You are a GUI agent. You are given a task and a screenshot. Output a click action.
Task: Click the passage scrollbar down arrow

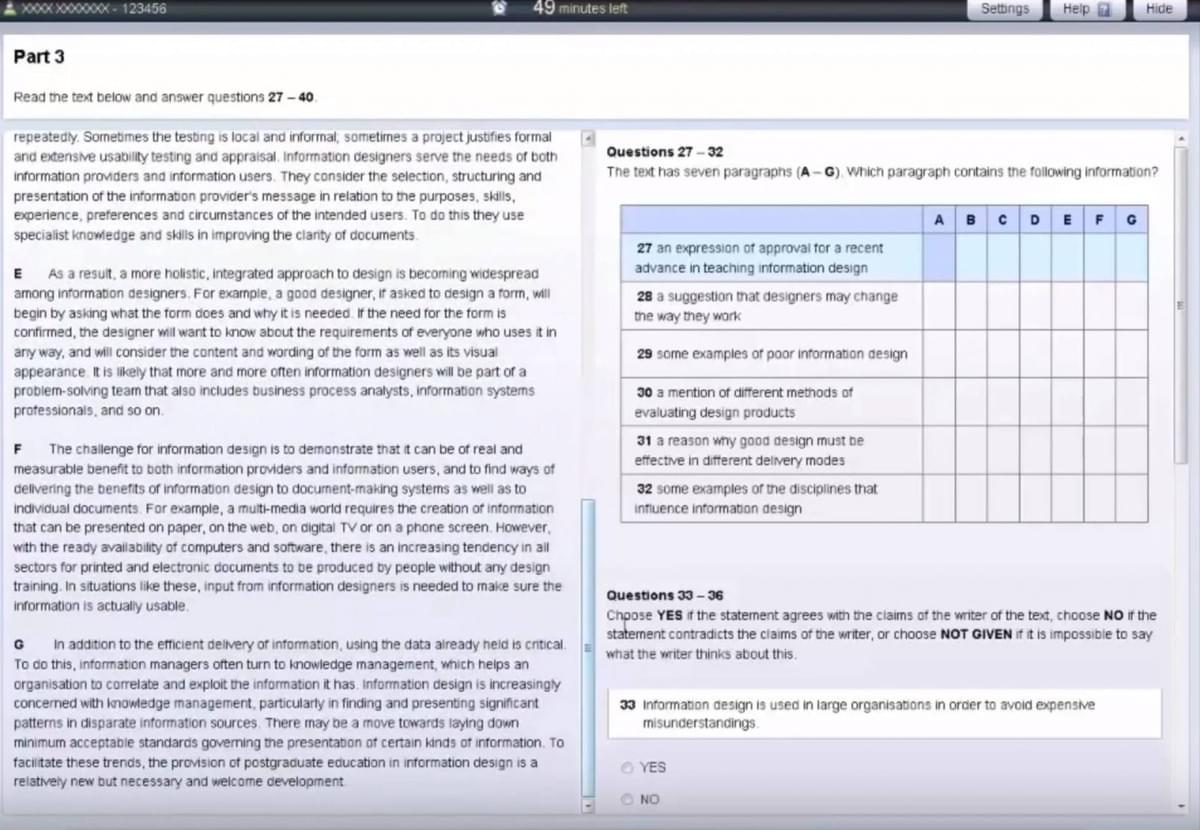[588, 804]
